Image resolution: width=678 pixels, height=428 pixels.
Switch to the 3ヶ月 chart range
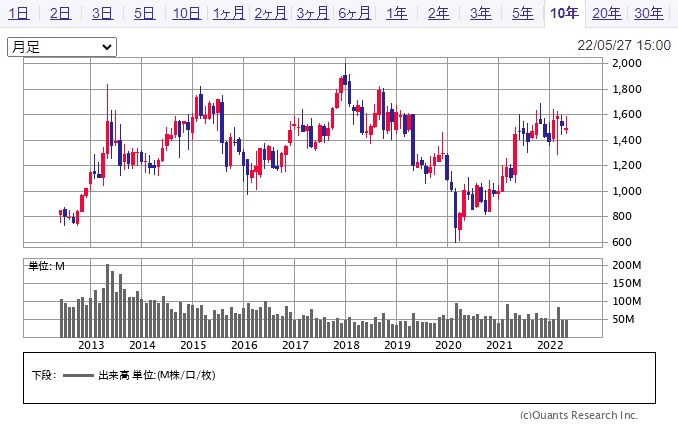point(312,14)
